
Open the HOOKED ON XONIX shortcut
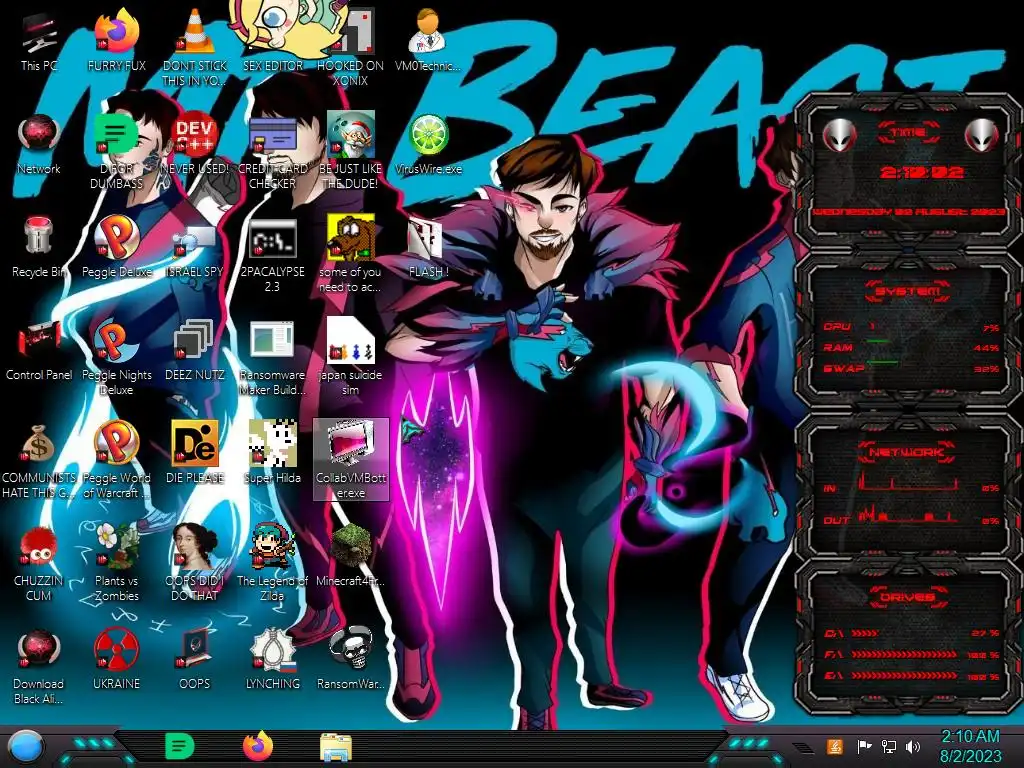tap(351, 47)
